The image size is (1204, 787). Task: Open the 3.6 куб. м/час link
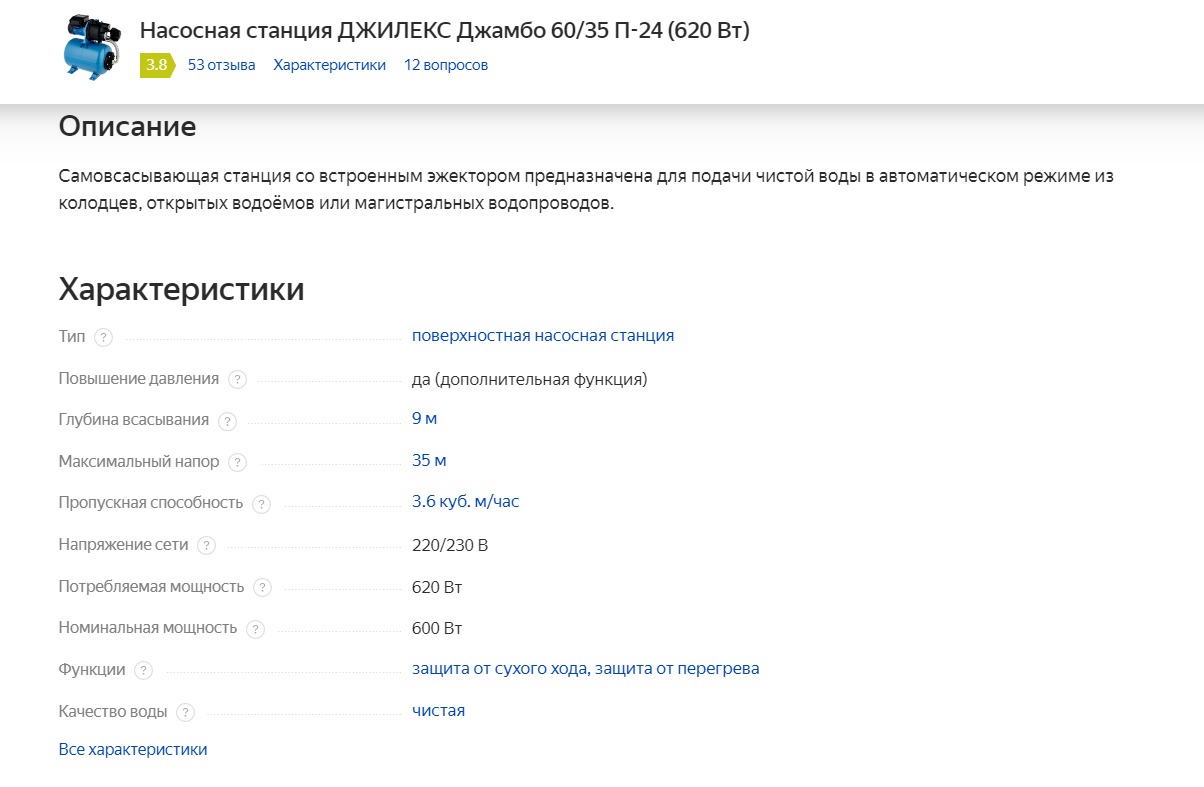pyautogui.click(x=466, y=502)
